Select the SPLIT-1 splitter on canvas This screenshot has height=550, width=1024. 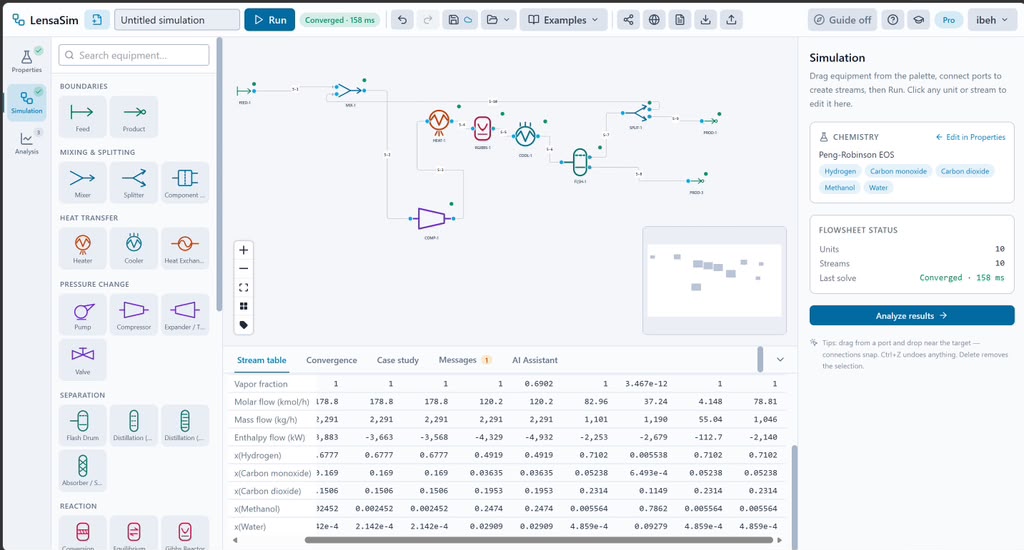637,112
